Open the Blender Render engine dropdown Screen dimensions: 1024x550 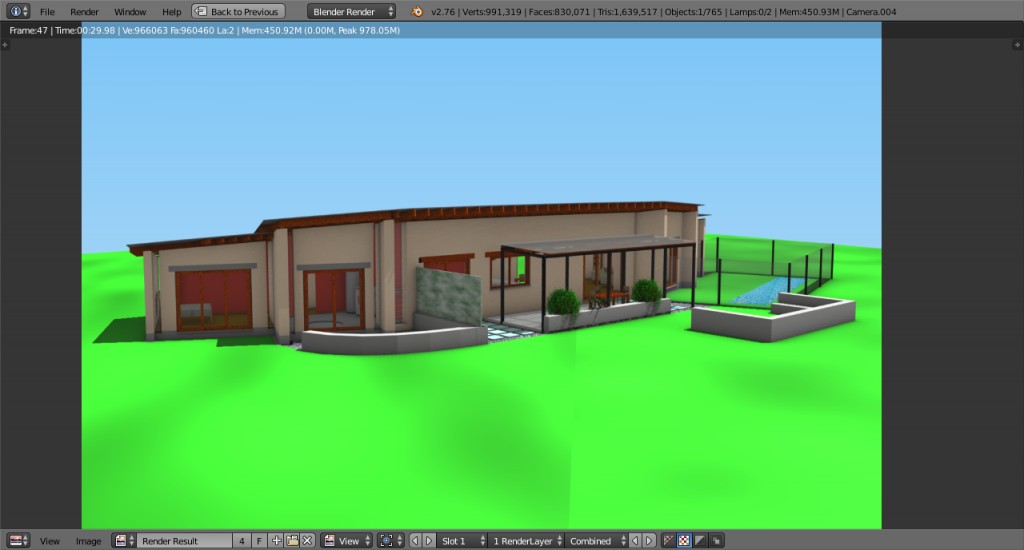[351, 12]
